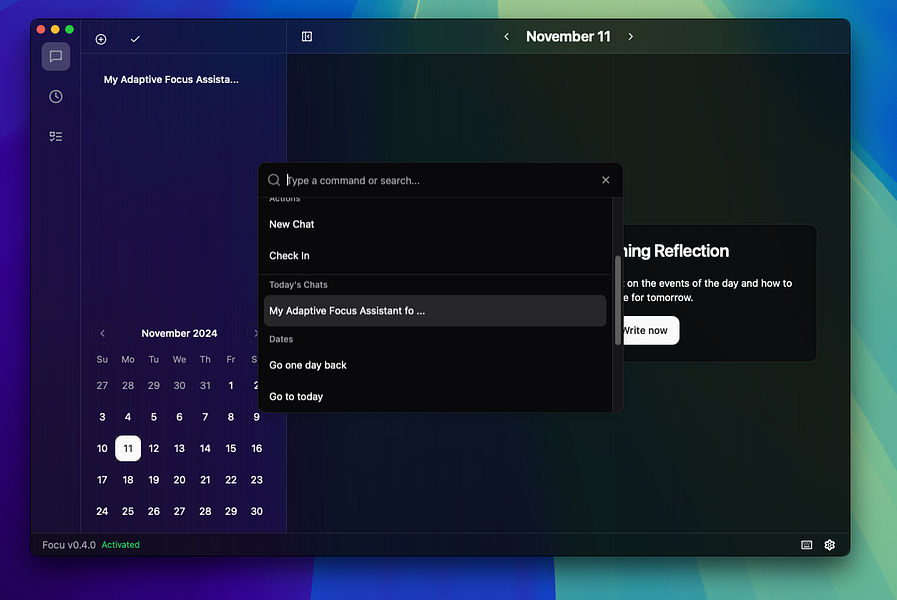Click the new chat plus icon
This screenshot has width=897, height=600.
[x=101, y=39]
